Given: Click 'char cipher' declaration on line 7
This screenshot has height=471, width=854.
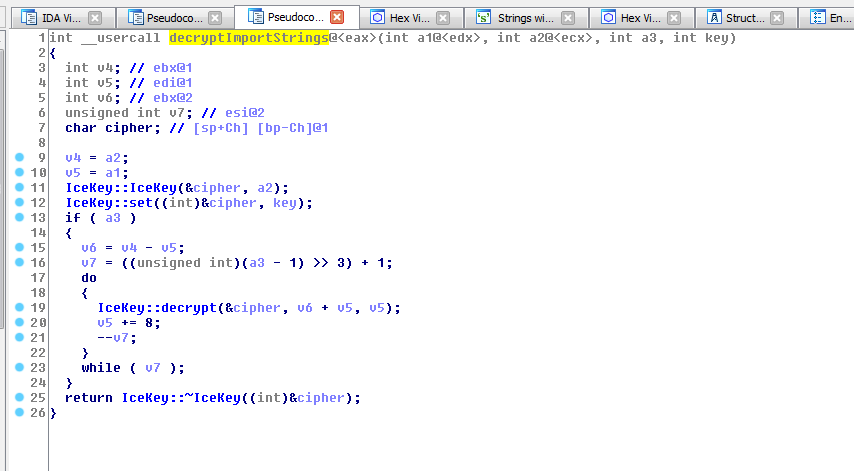Looking at the screenshot, I should [x=113, y=128].
